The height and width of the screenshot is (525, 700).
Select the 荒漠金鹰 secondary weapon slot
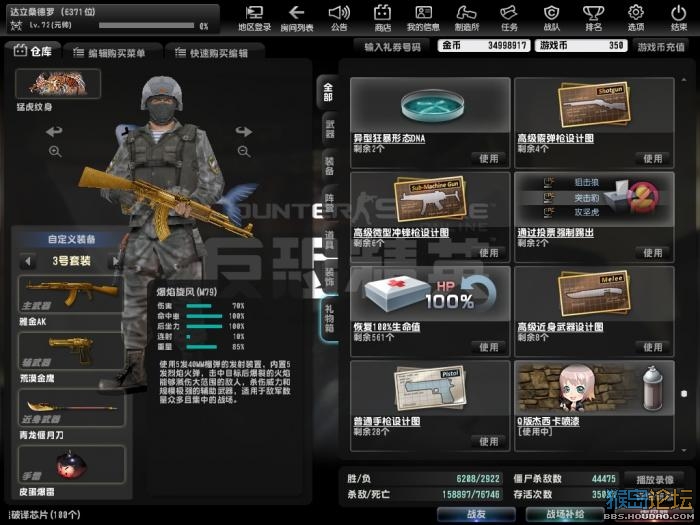[x=71, y=351]
